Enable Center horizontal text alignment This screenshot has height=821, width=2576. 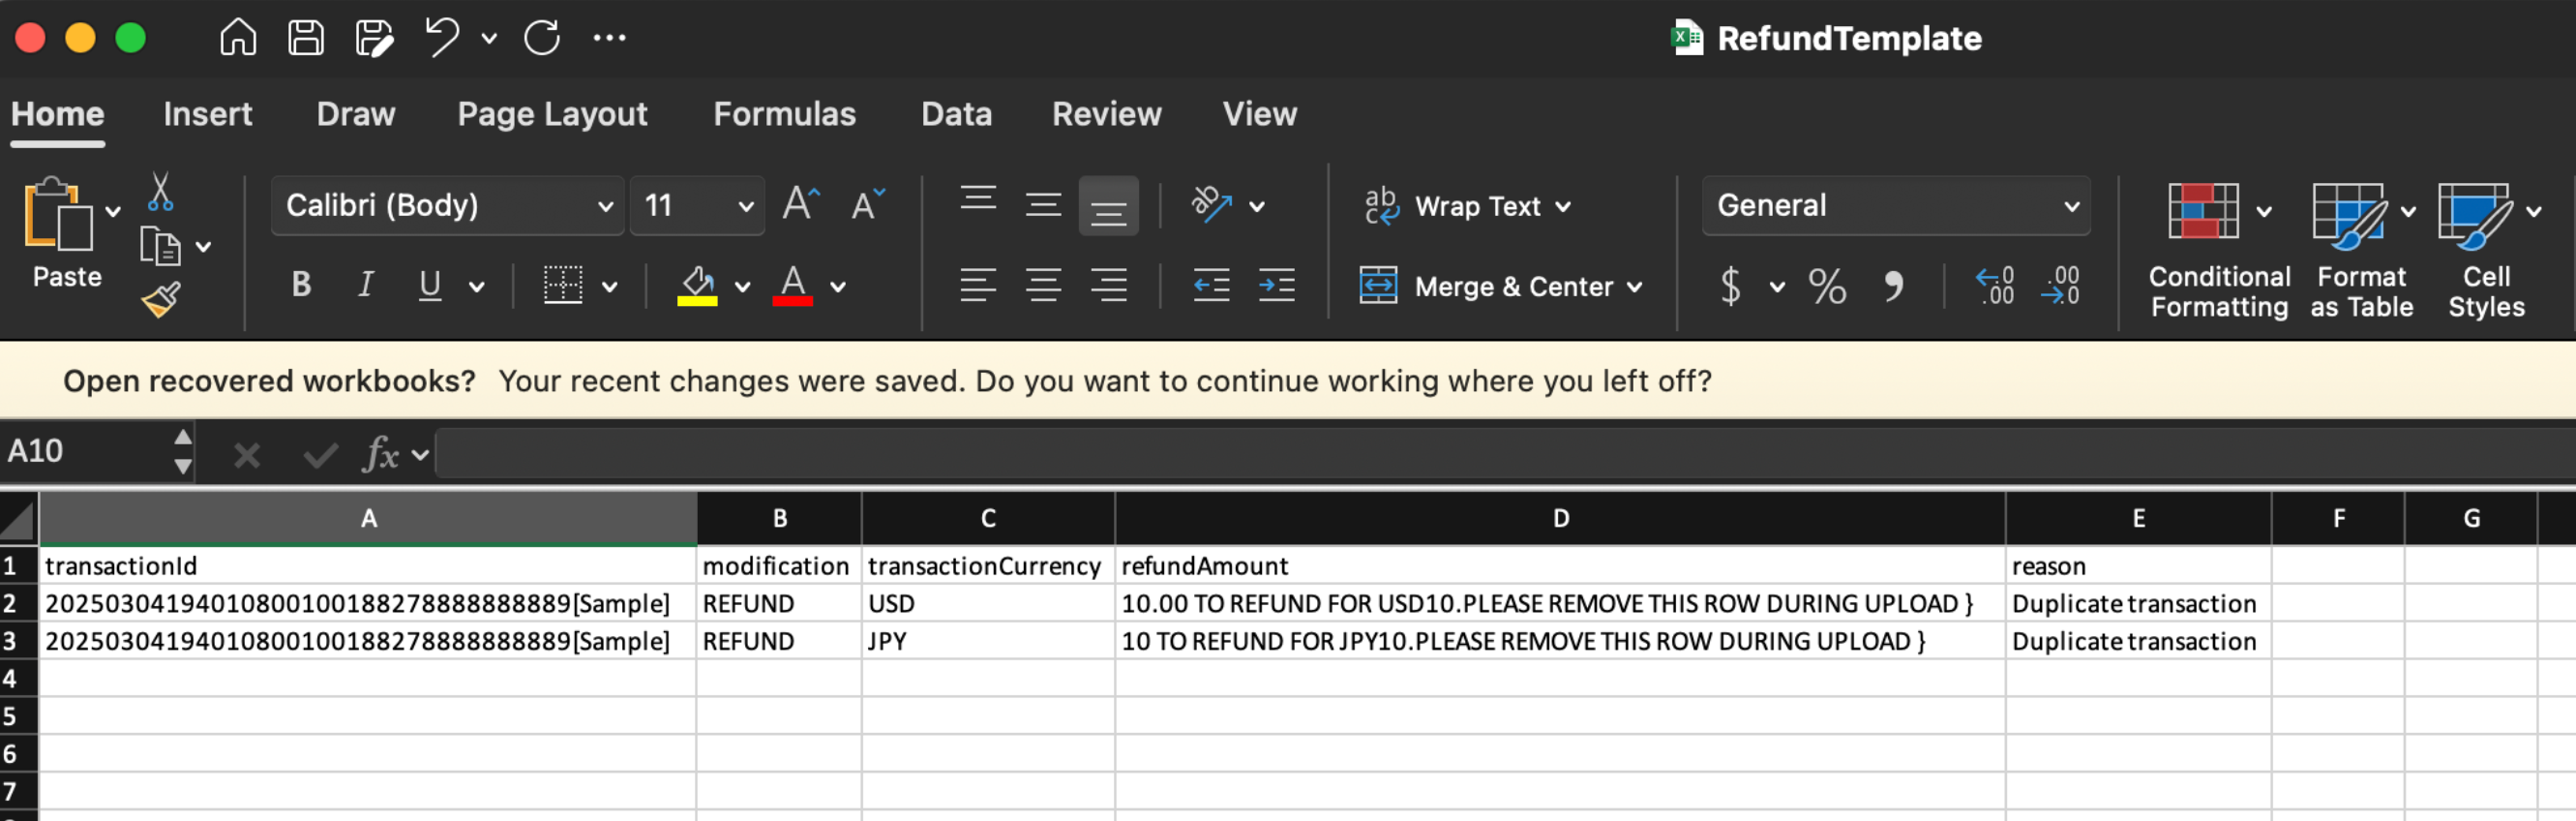click(1043, 286)
